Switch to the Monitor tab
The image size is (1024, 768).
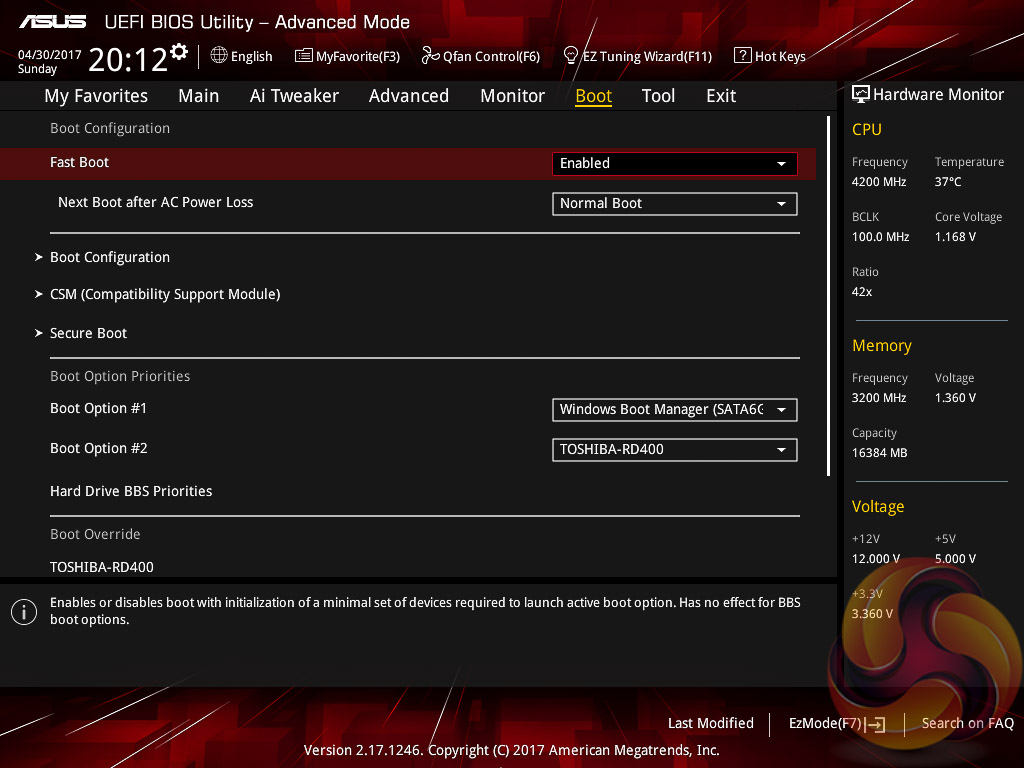pos(512,96)
